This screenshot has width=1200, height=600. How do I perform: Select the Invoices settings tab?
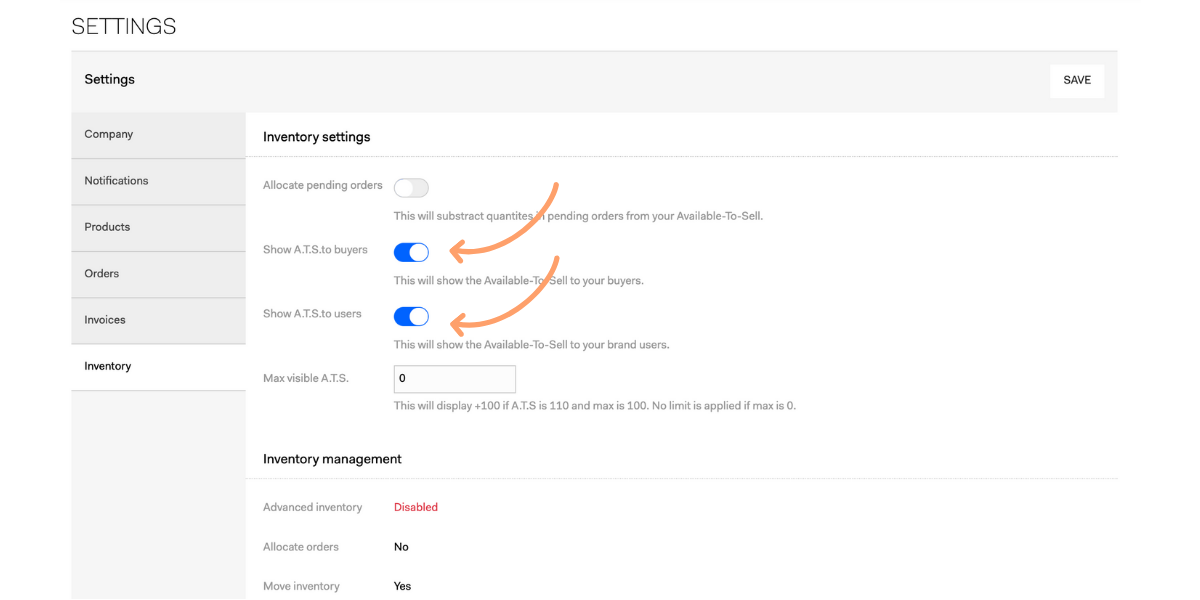pos(158,321)
